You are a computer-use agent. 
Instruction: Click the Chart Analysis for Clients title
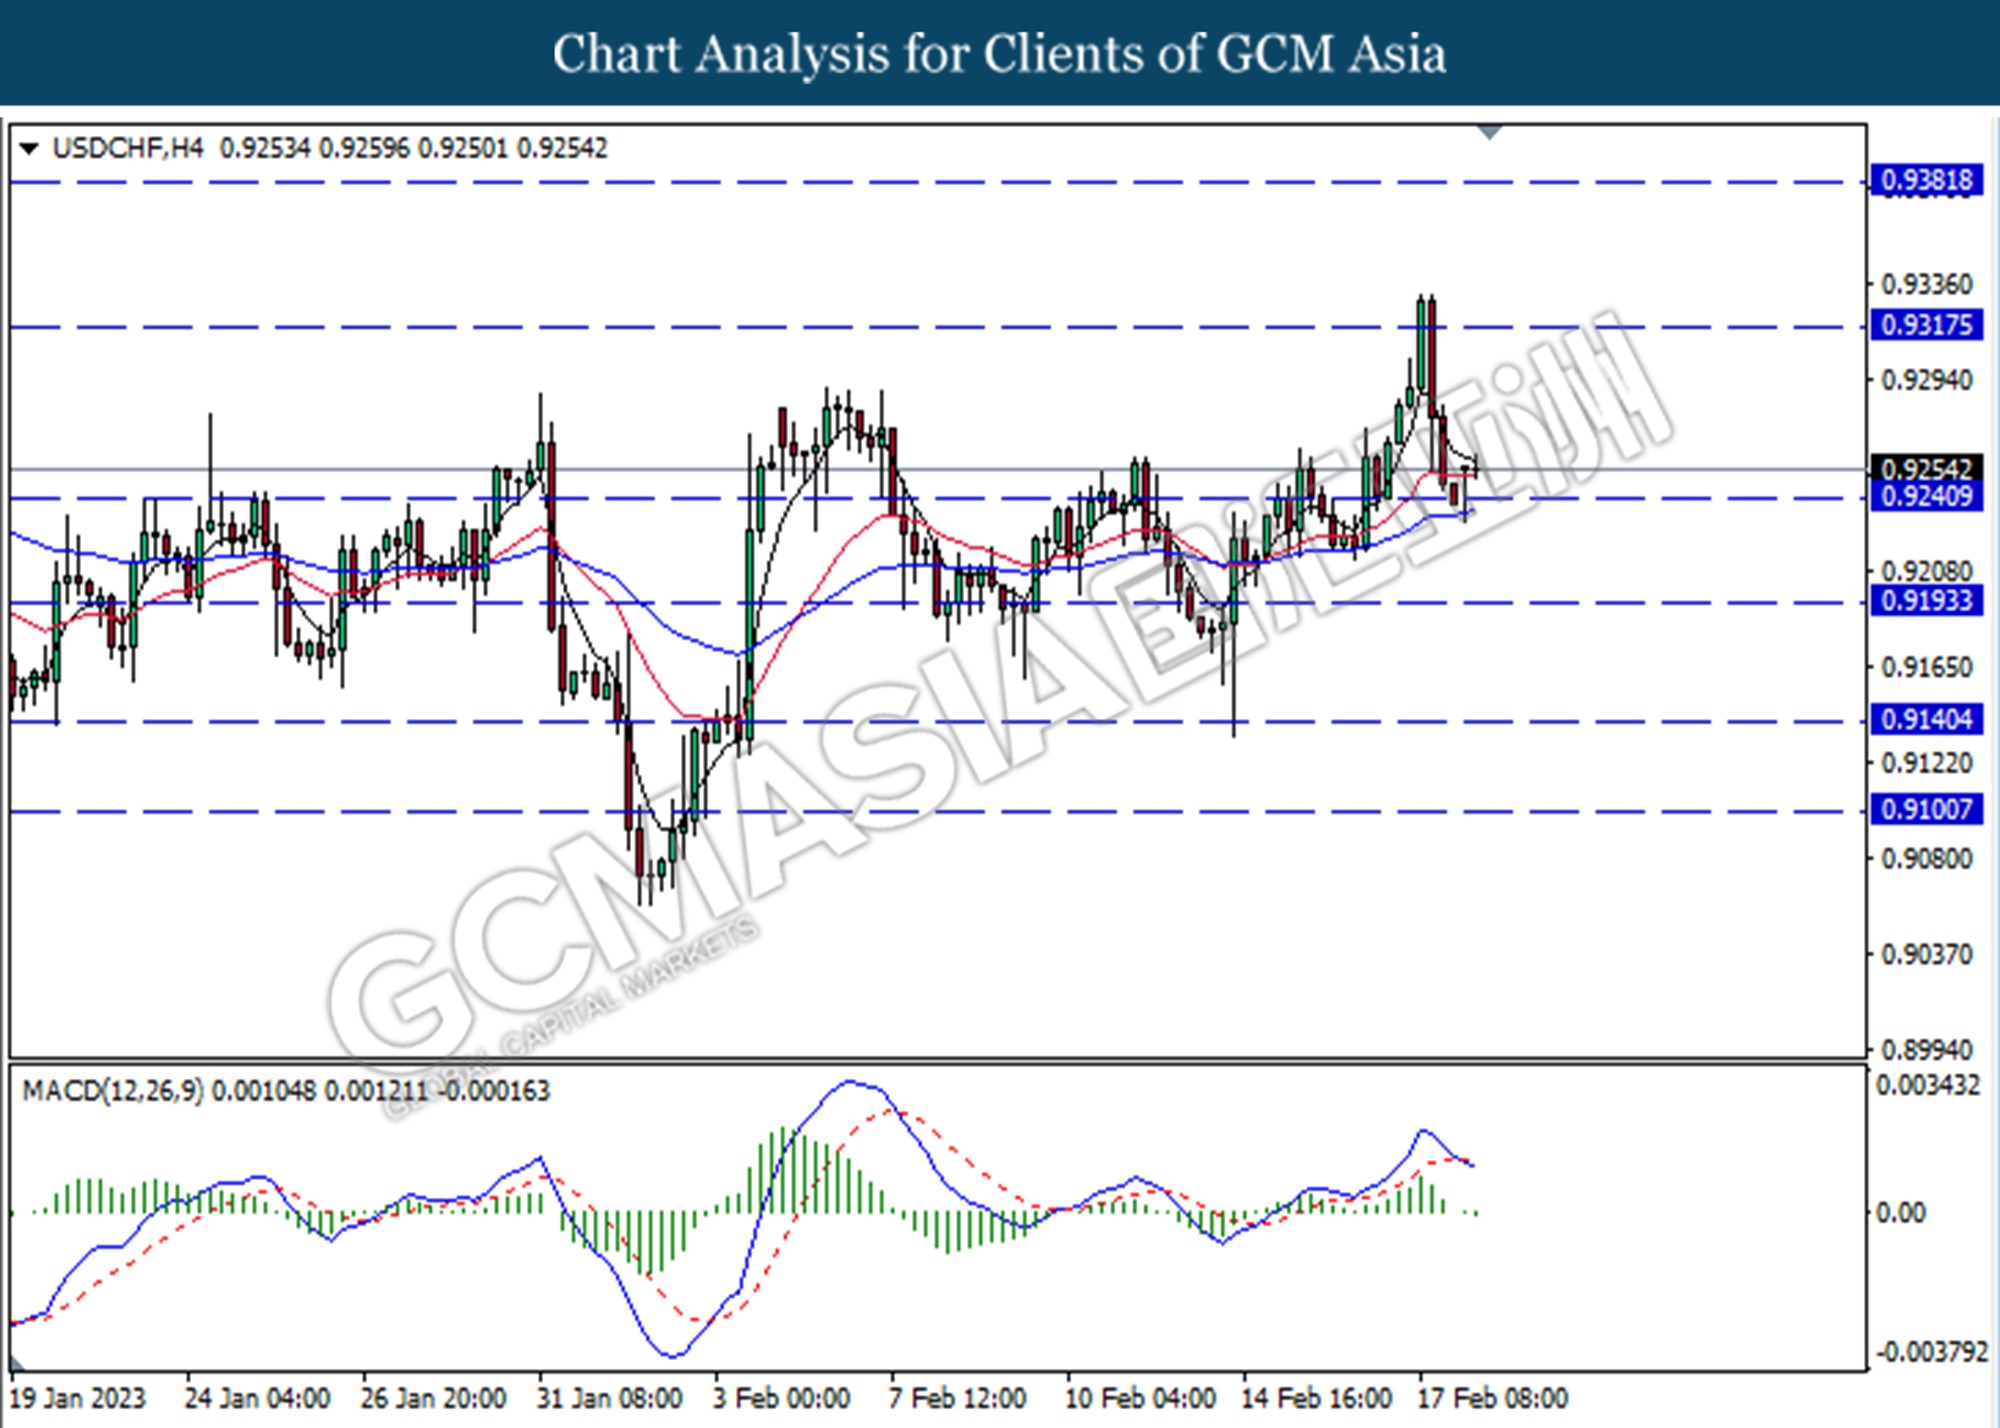click(999, 54)
